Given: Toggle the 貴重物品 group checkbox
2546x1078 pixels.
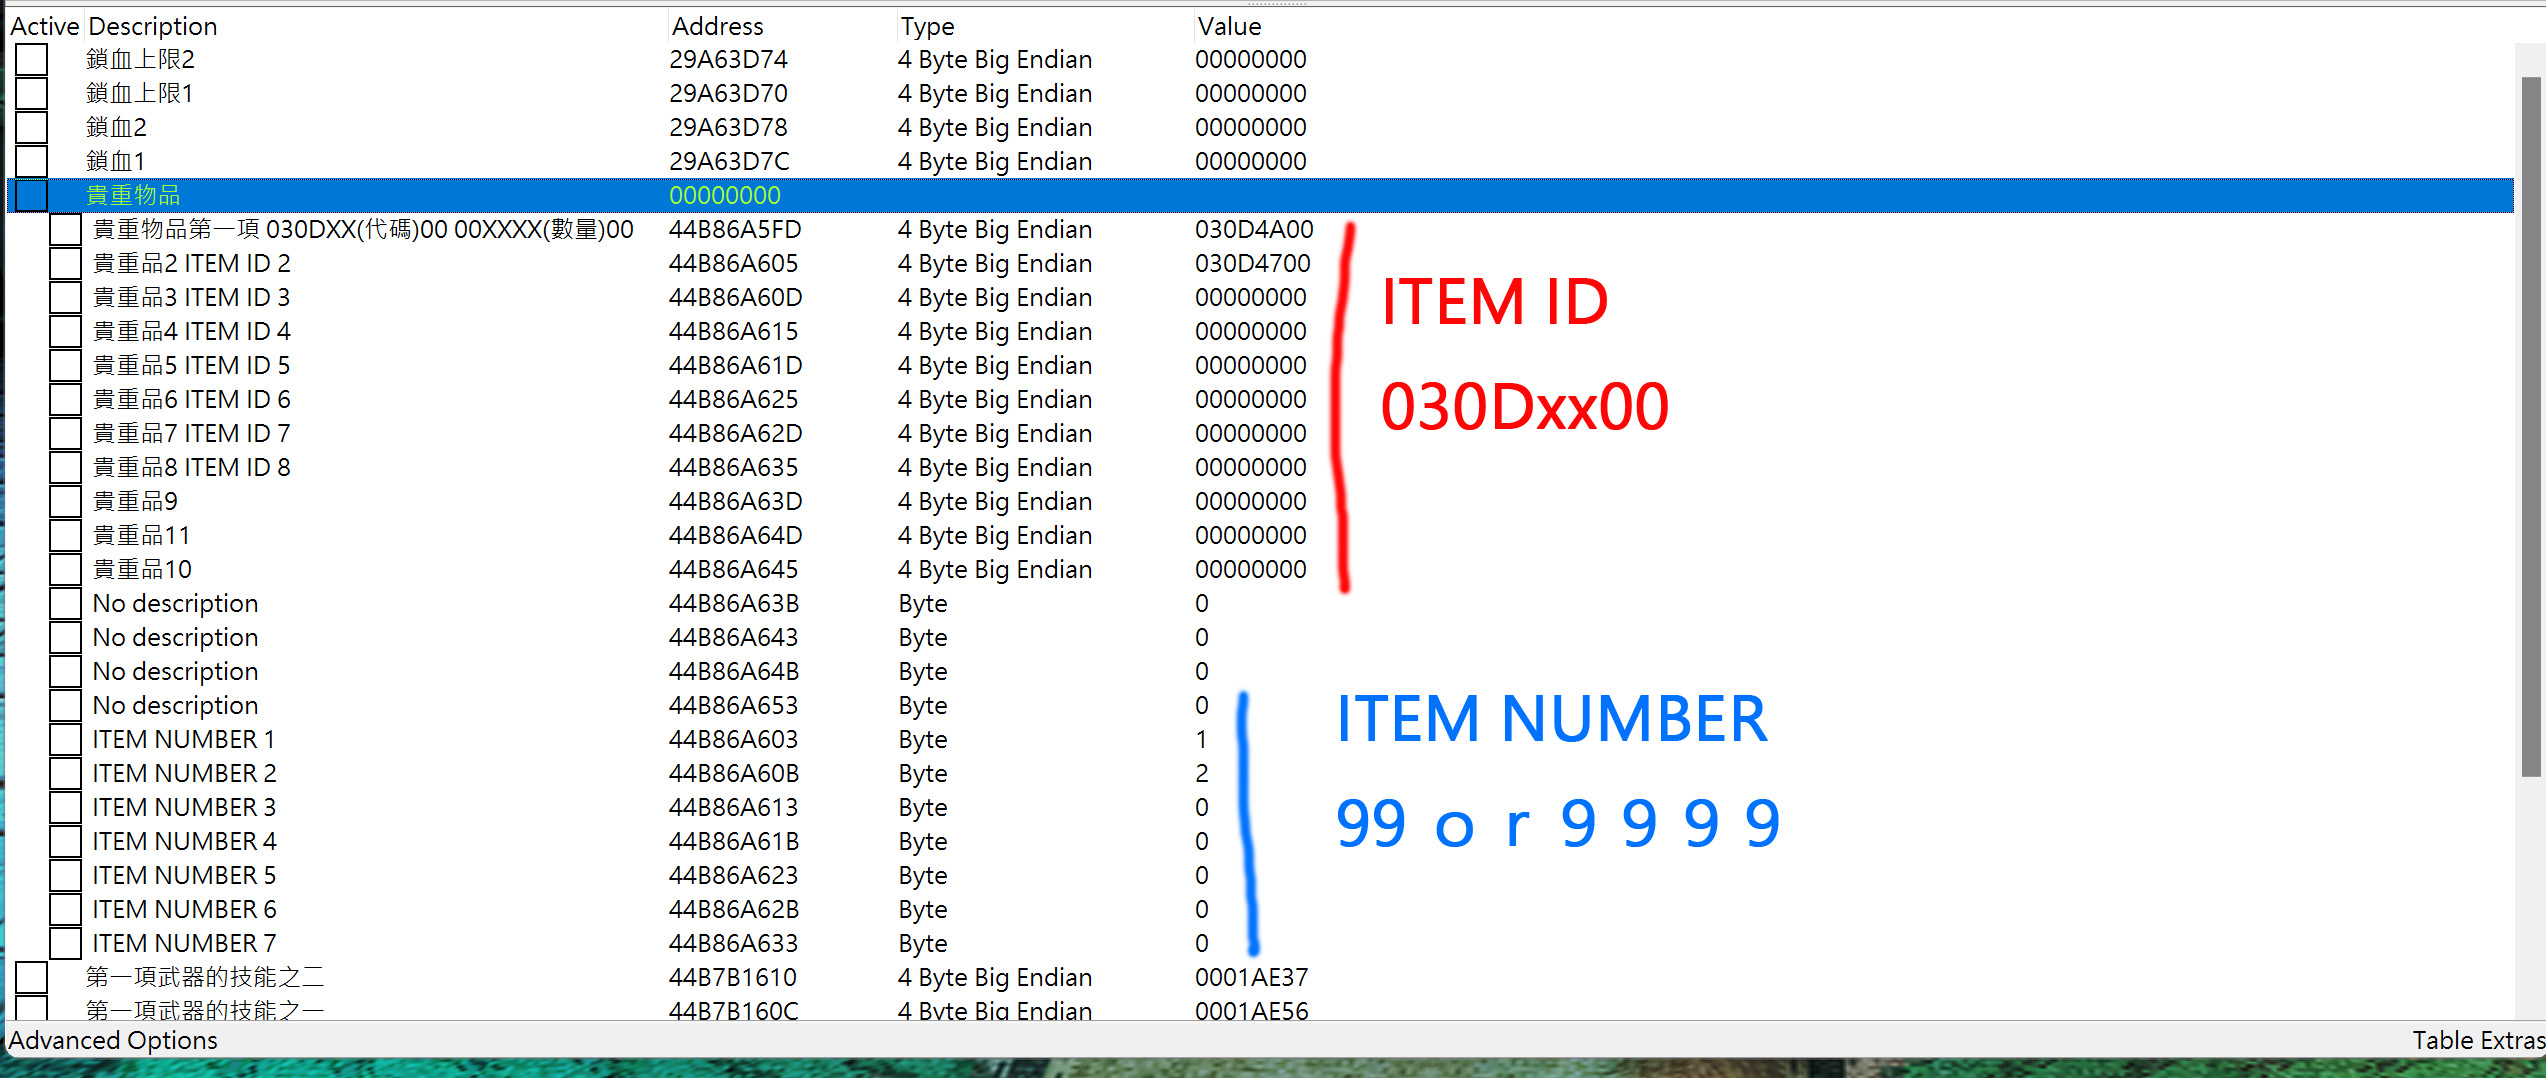Looking at the screenshot, I should [x=31, y=196].
